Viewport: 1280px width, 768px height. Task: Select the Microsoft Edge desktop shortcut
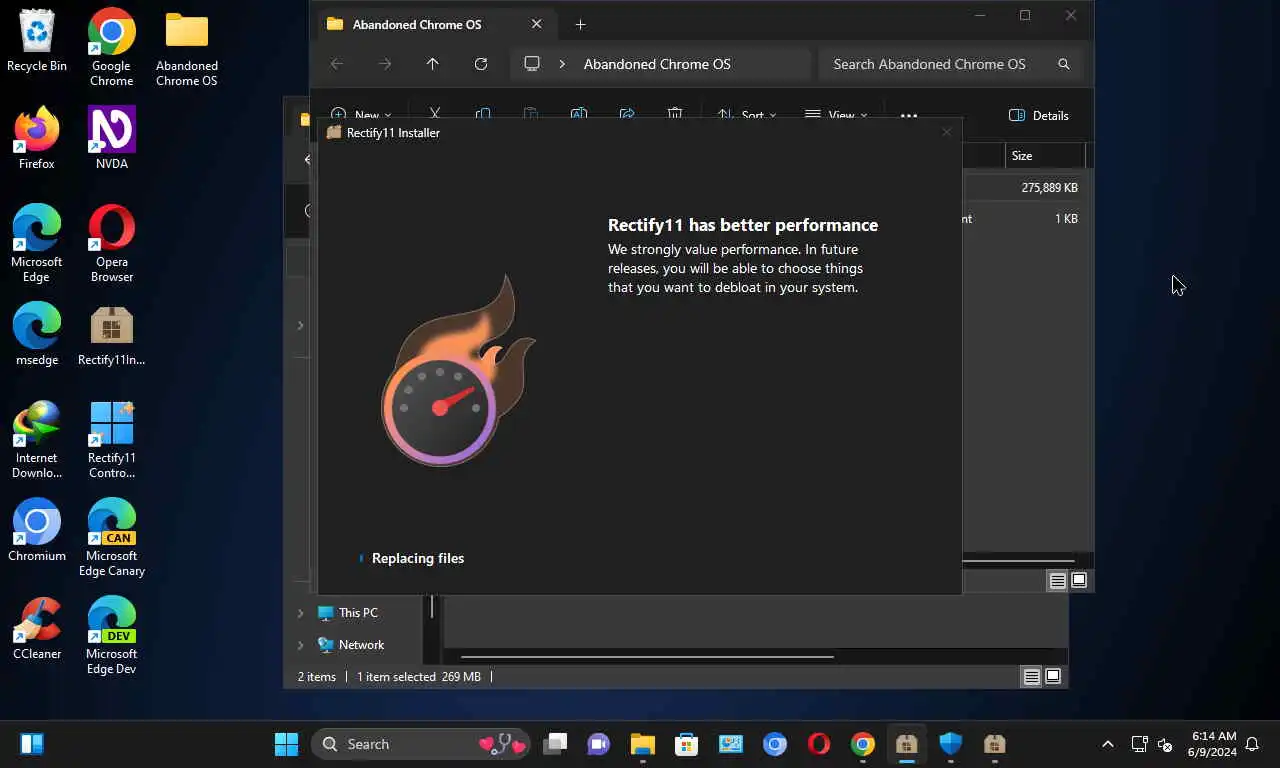pos(37,244)
